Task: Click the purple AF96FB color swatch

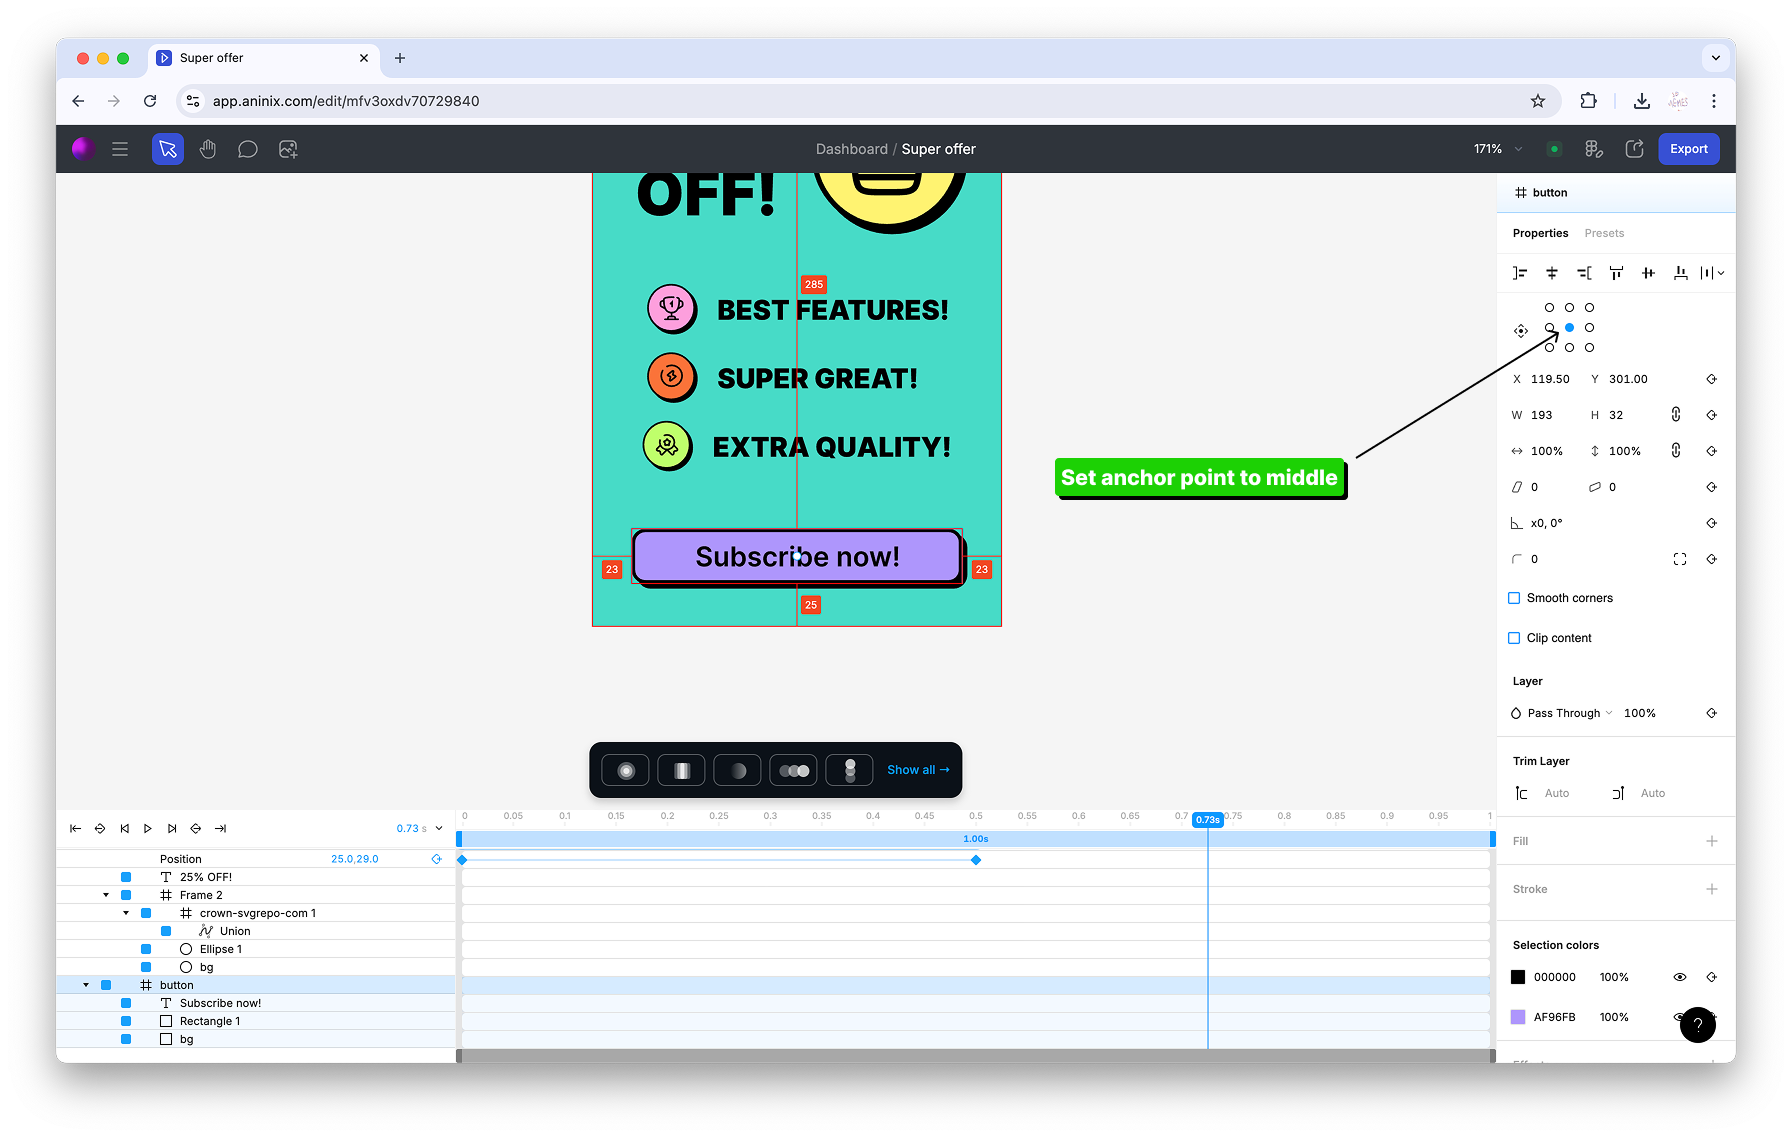Action: coord(1518,1017)
